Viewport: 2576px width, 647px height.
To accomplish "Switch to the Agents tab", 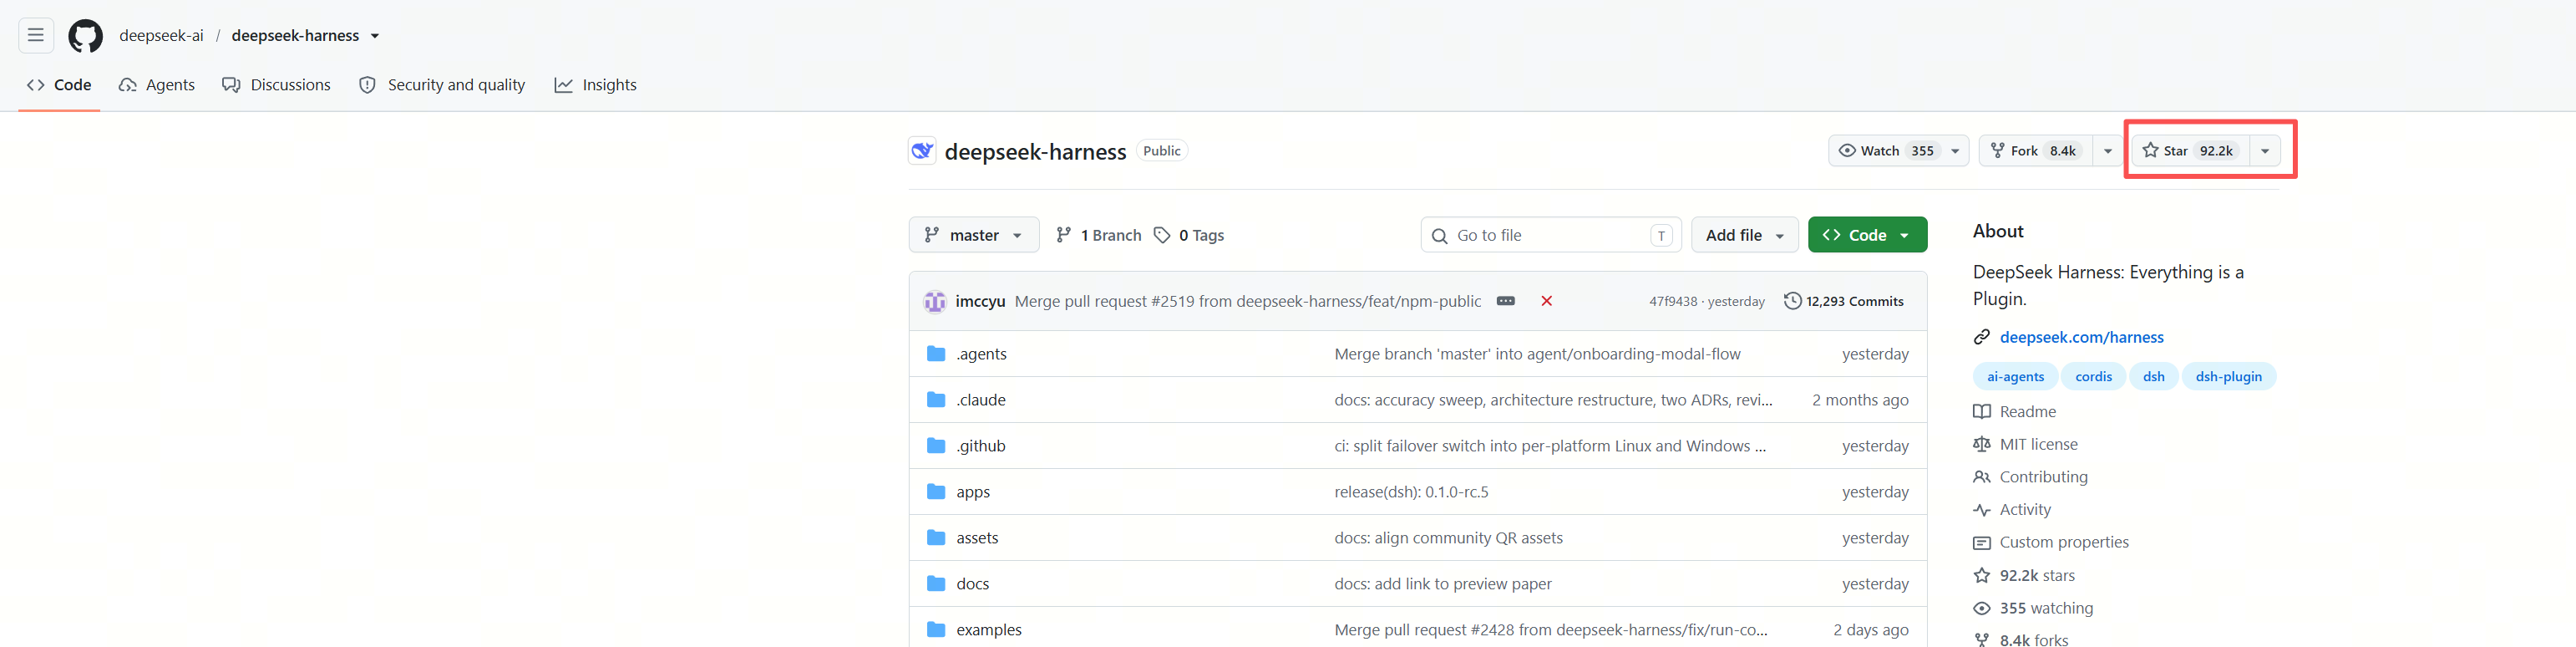I will (157, 85).
